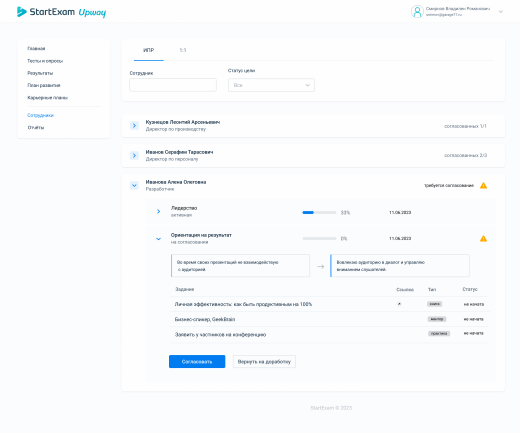520x433 pixels.
Task: Expand the Лидерство goal chevron
Action: (x=159, y=211)
